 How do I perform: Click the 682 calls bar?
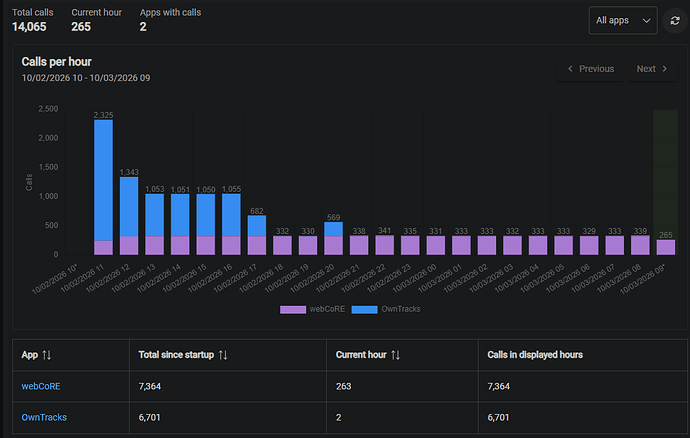click(257, 235)
